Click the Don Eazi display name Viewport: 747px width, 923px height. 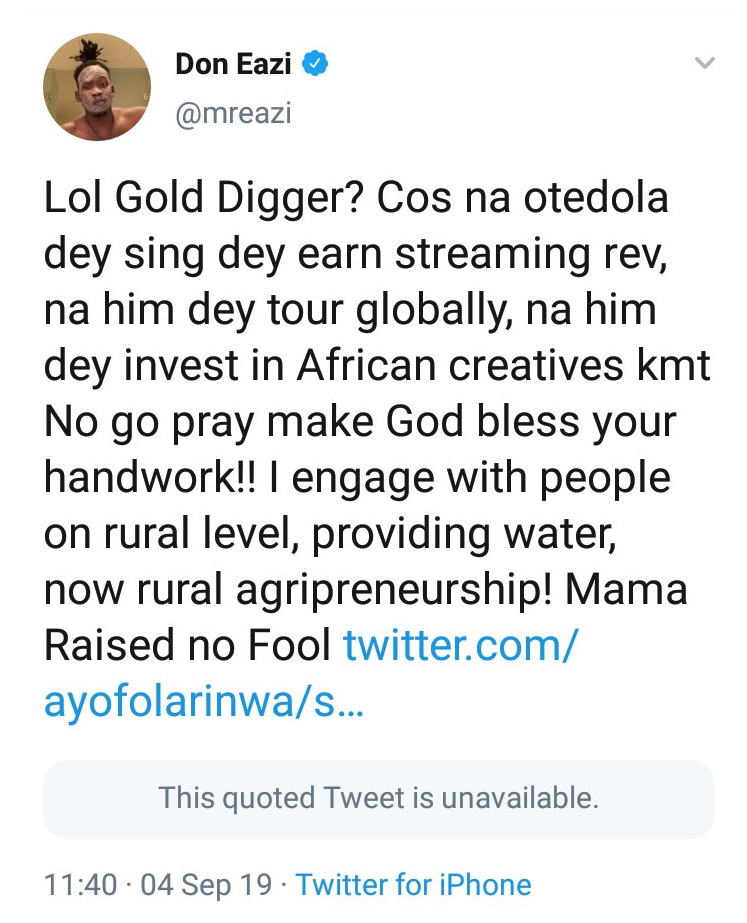(235, 65)
